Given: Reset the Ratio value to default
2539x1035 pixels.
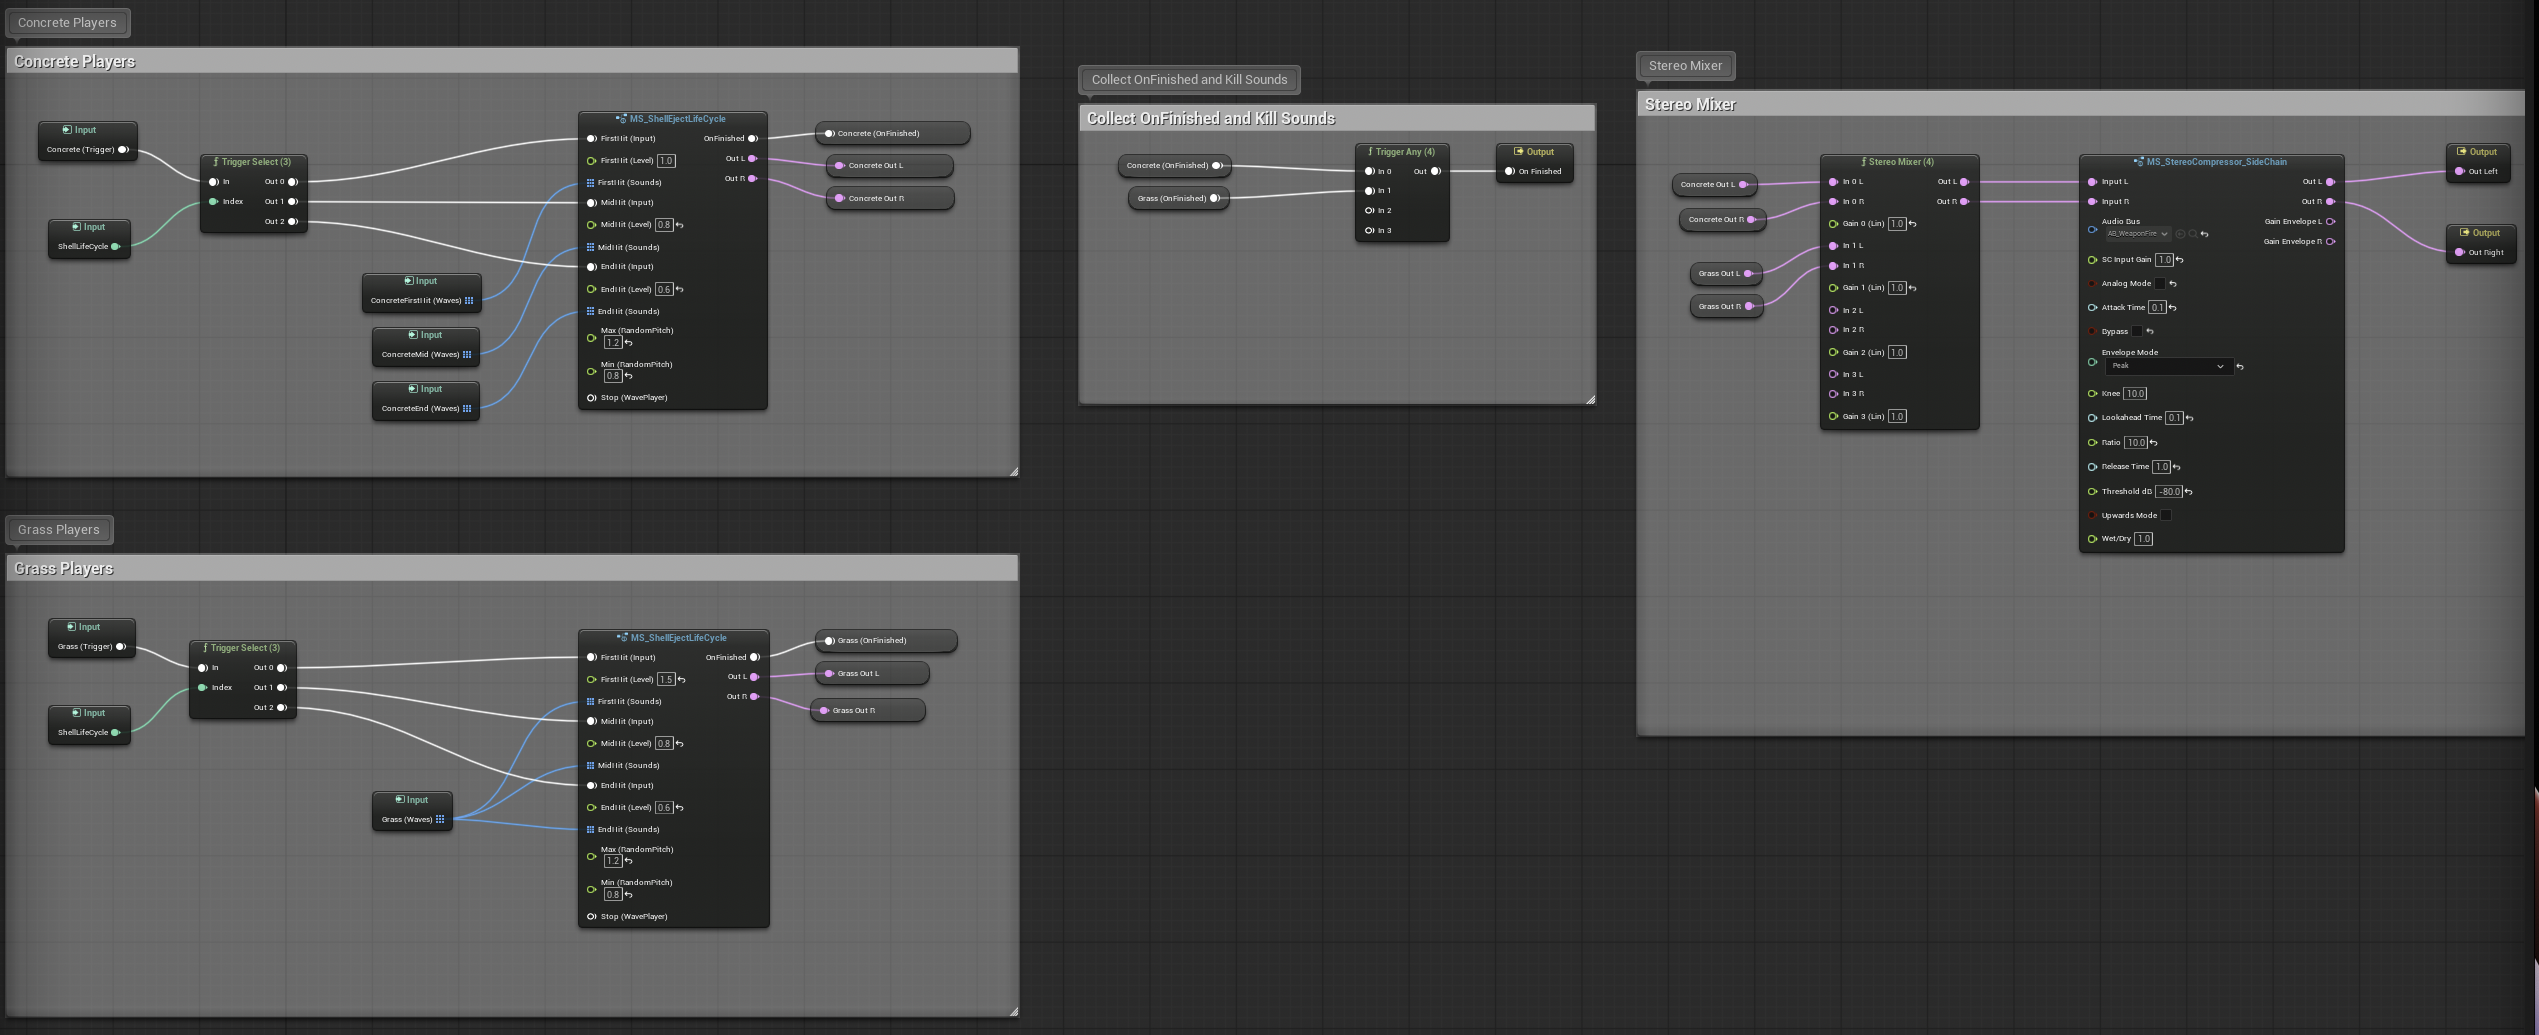Looking at the screenshot, I should (2153, 443).
